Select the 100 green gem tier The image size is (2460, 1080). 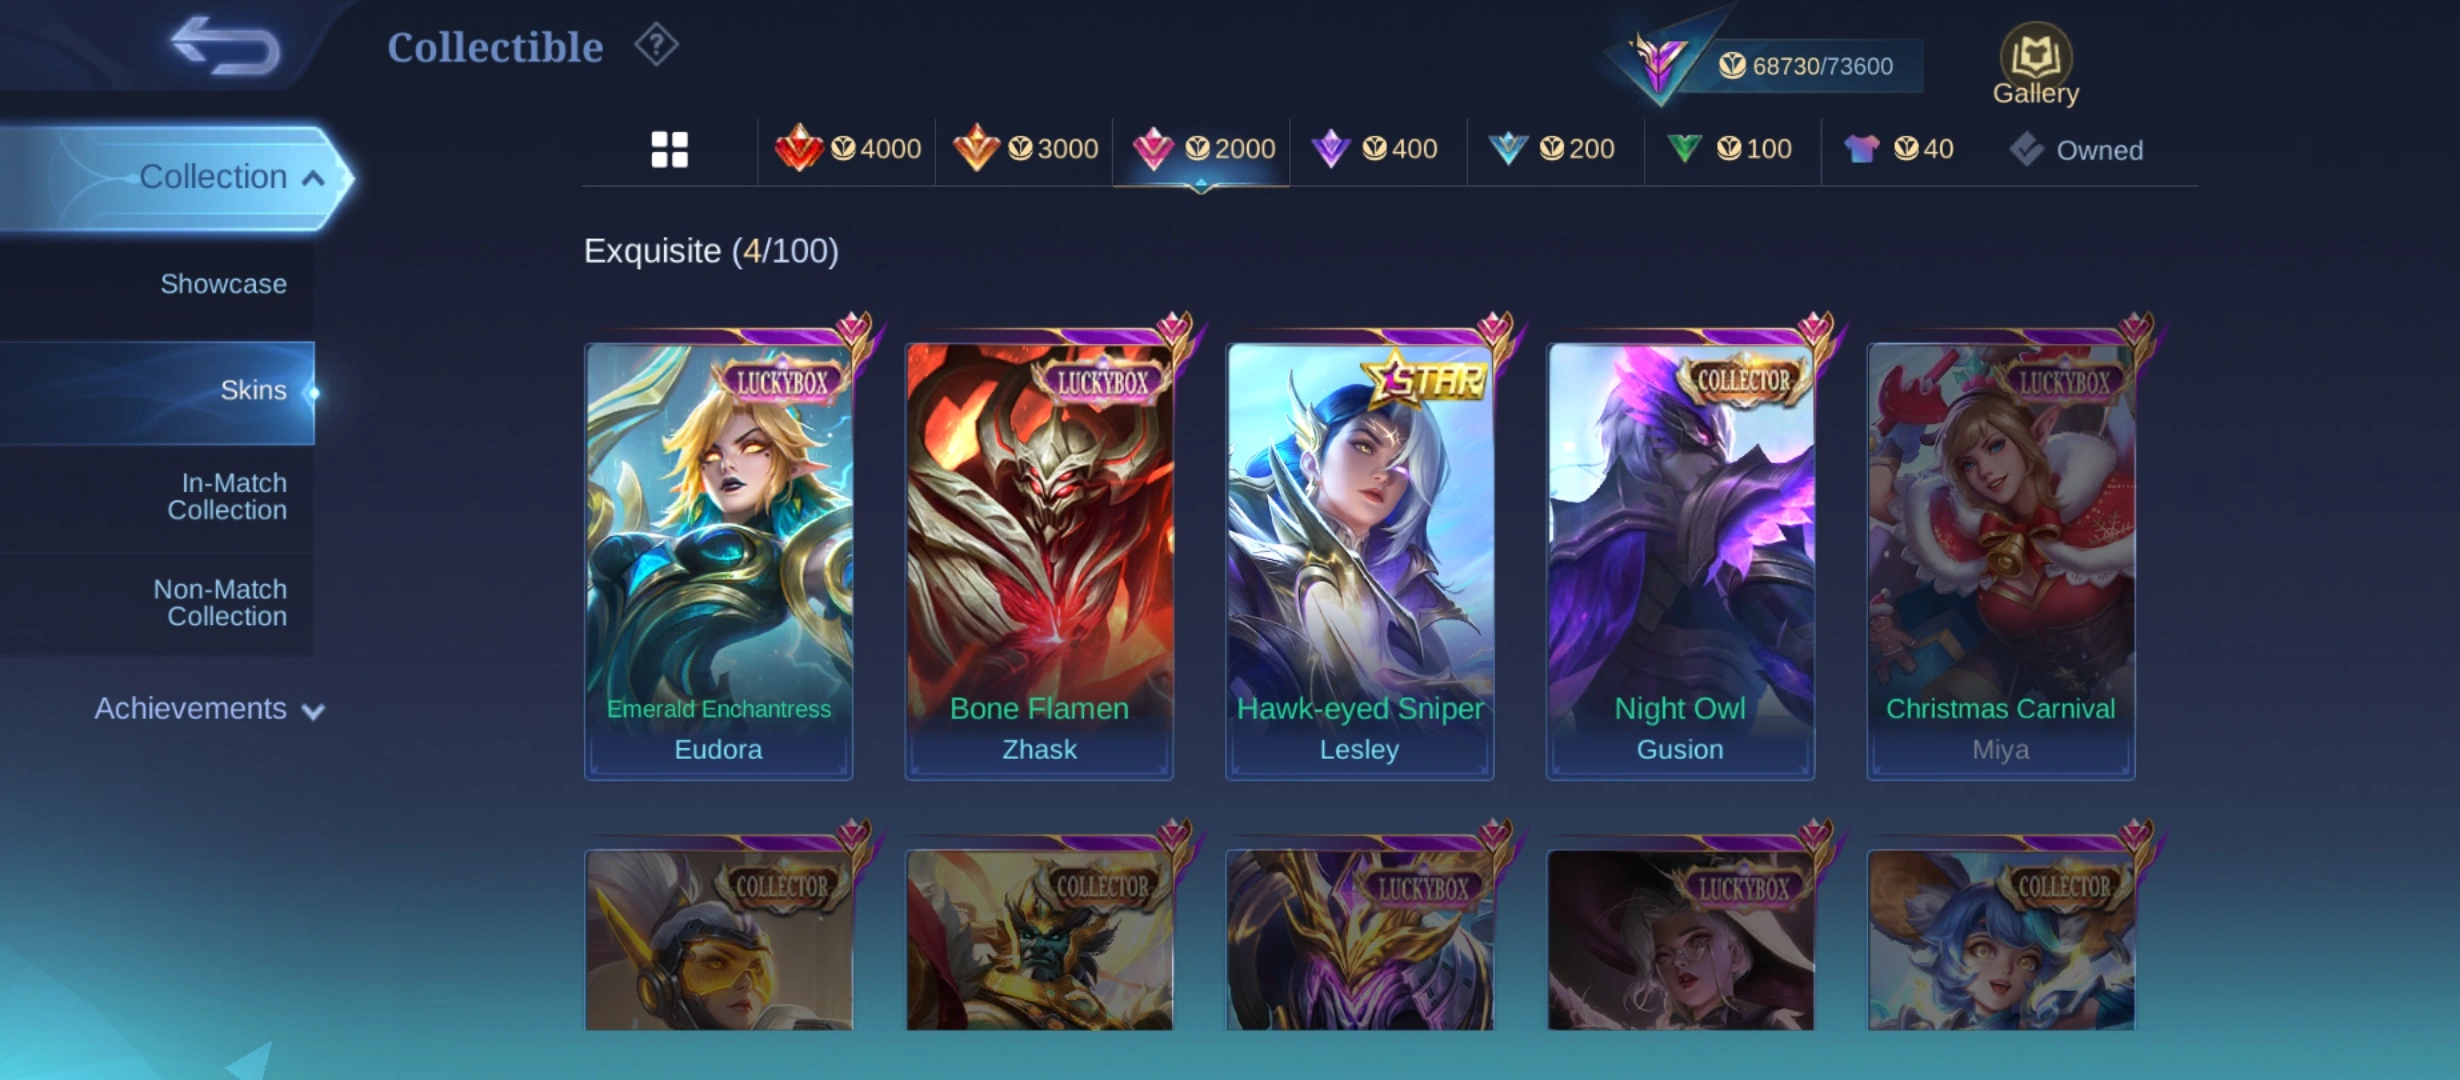tap(1731, 149)
